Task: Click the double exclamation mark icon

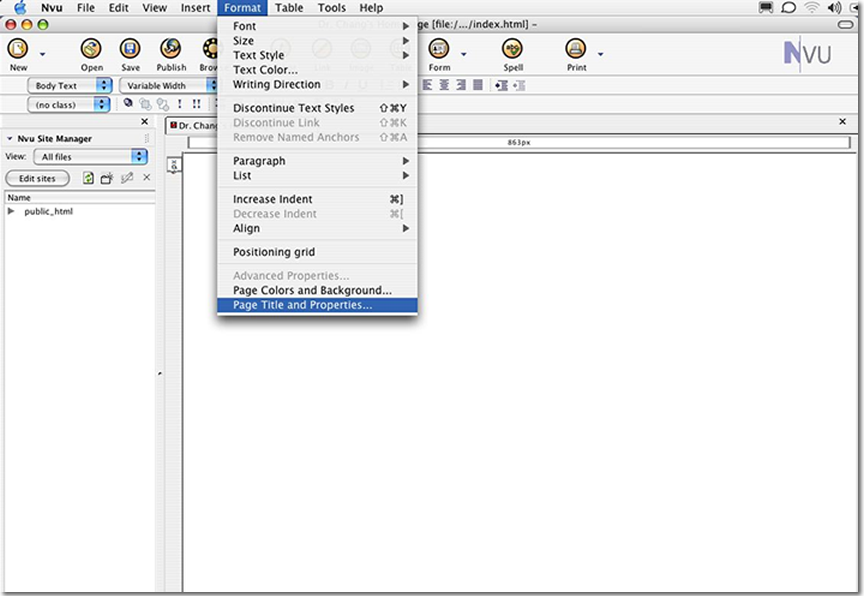Action: [197, 104]
